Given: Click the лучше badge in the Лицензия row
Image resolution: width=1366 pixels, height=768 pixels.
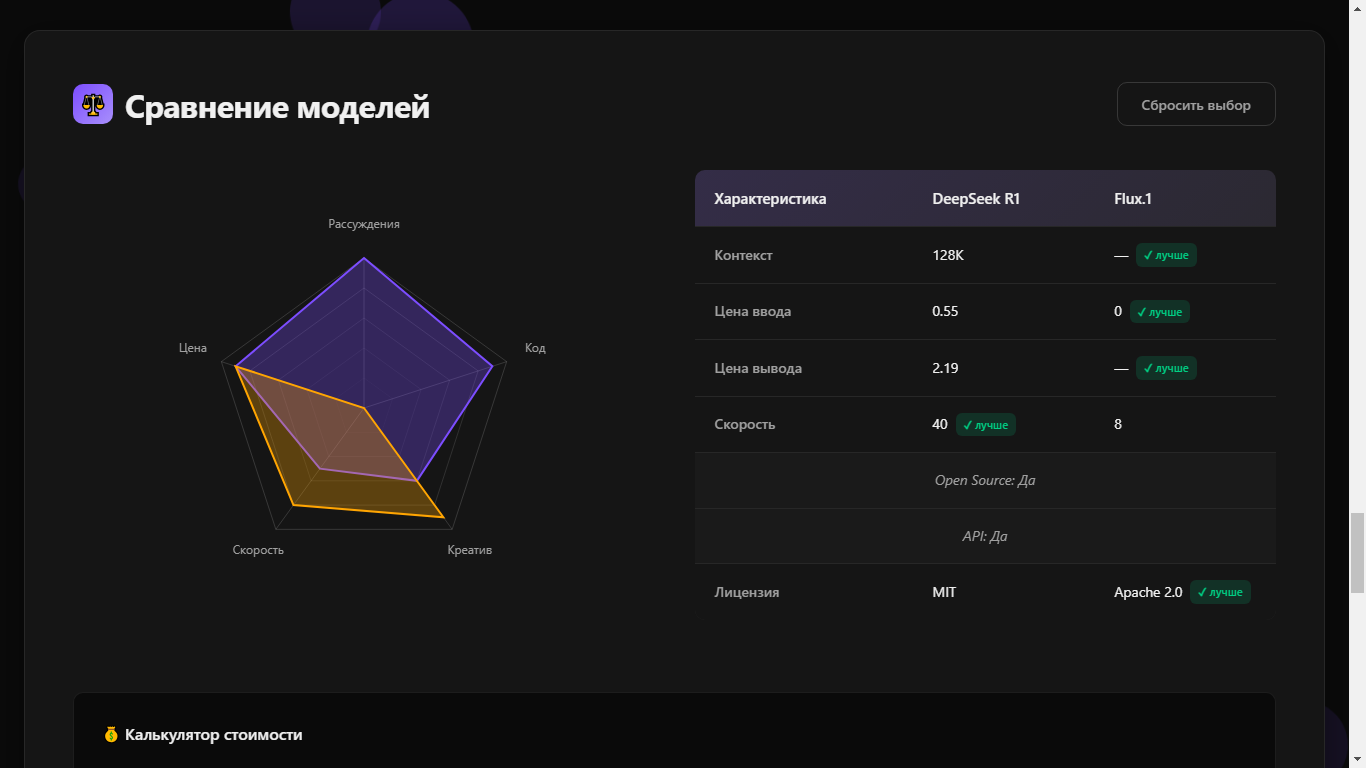Looking at the screenshot, I should point(1220,592).
